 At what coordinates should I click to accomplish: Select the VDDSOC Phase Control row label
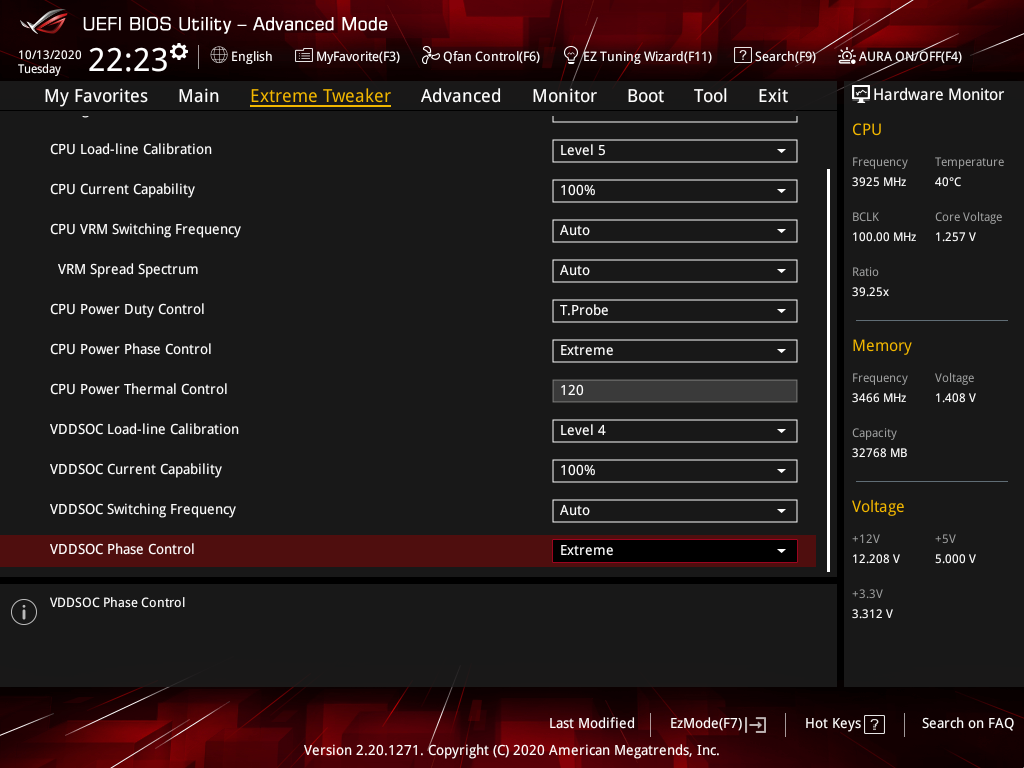point(122,549)
